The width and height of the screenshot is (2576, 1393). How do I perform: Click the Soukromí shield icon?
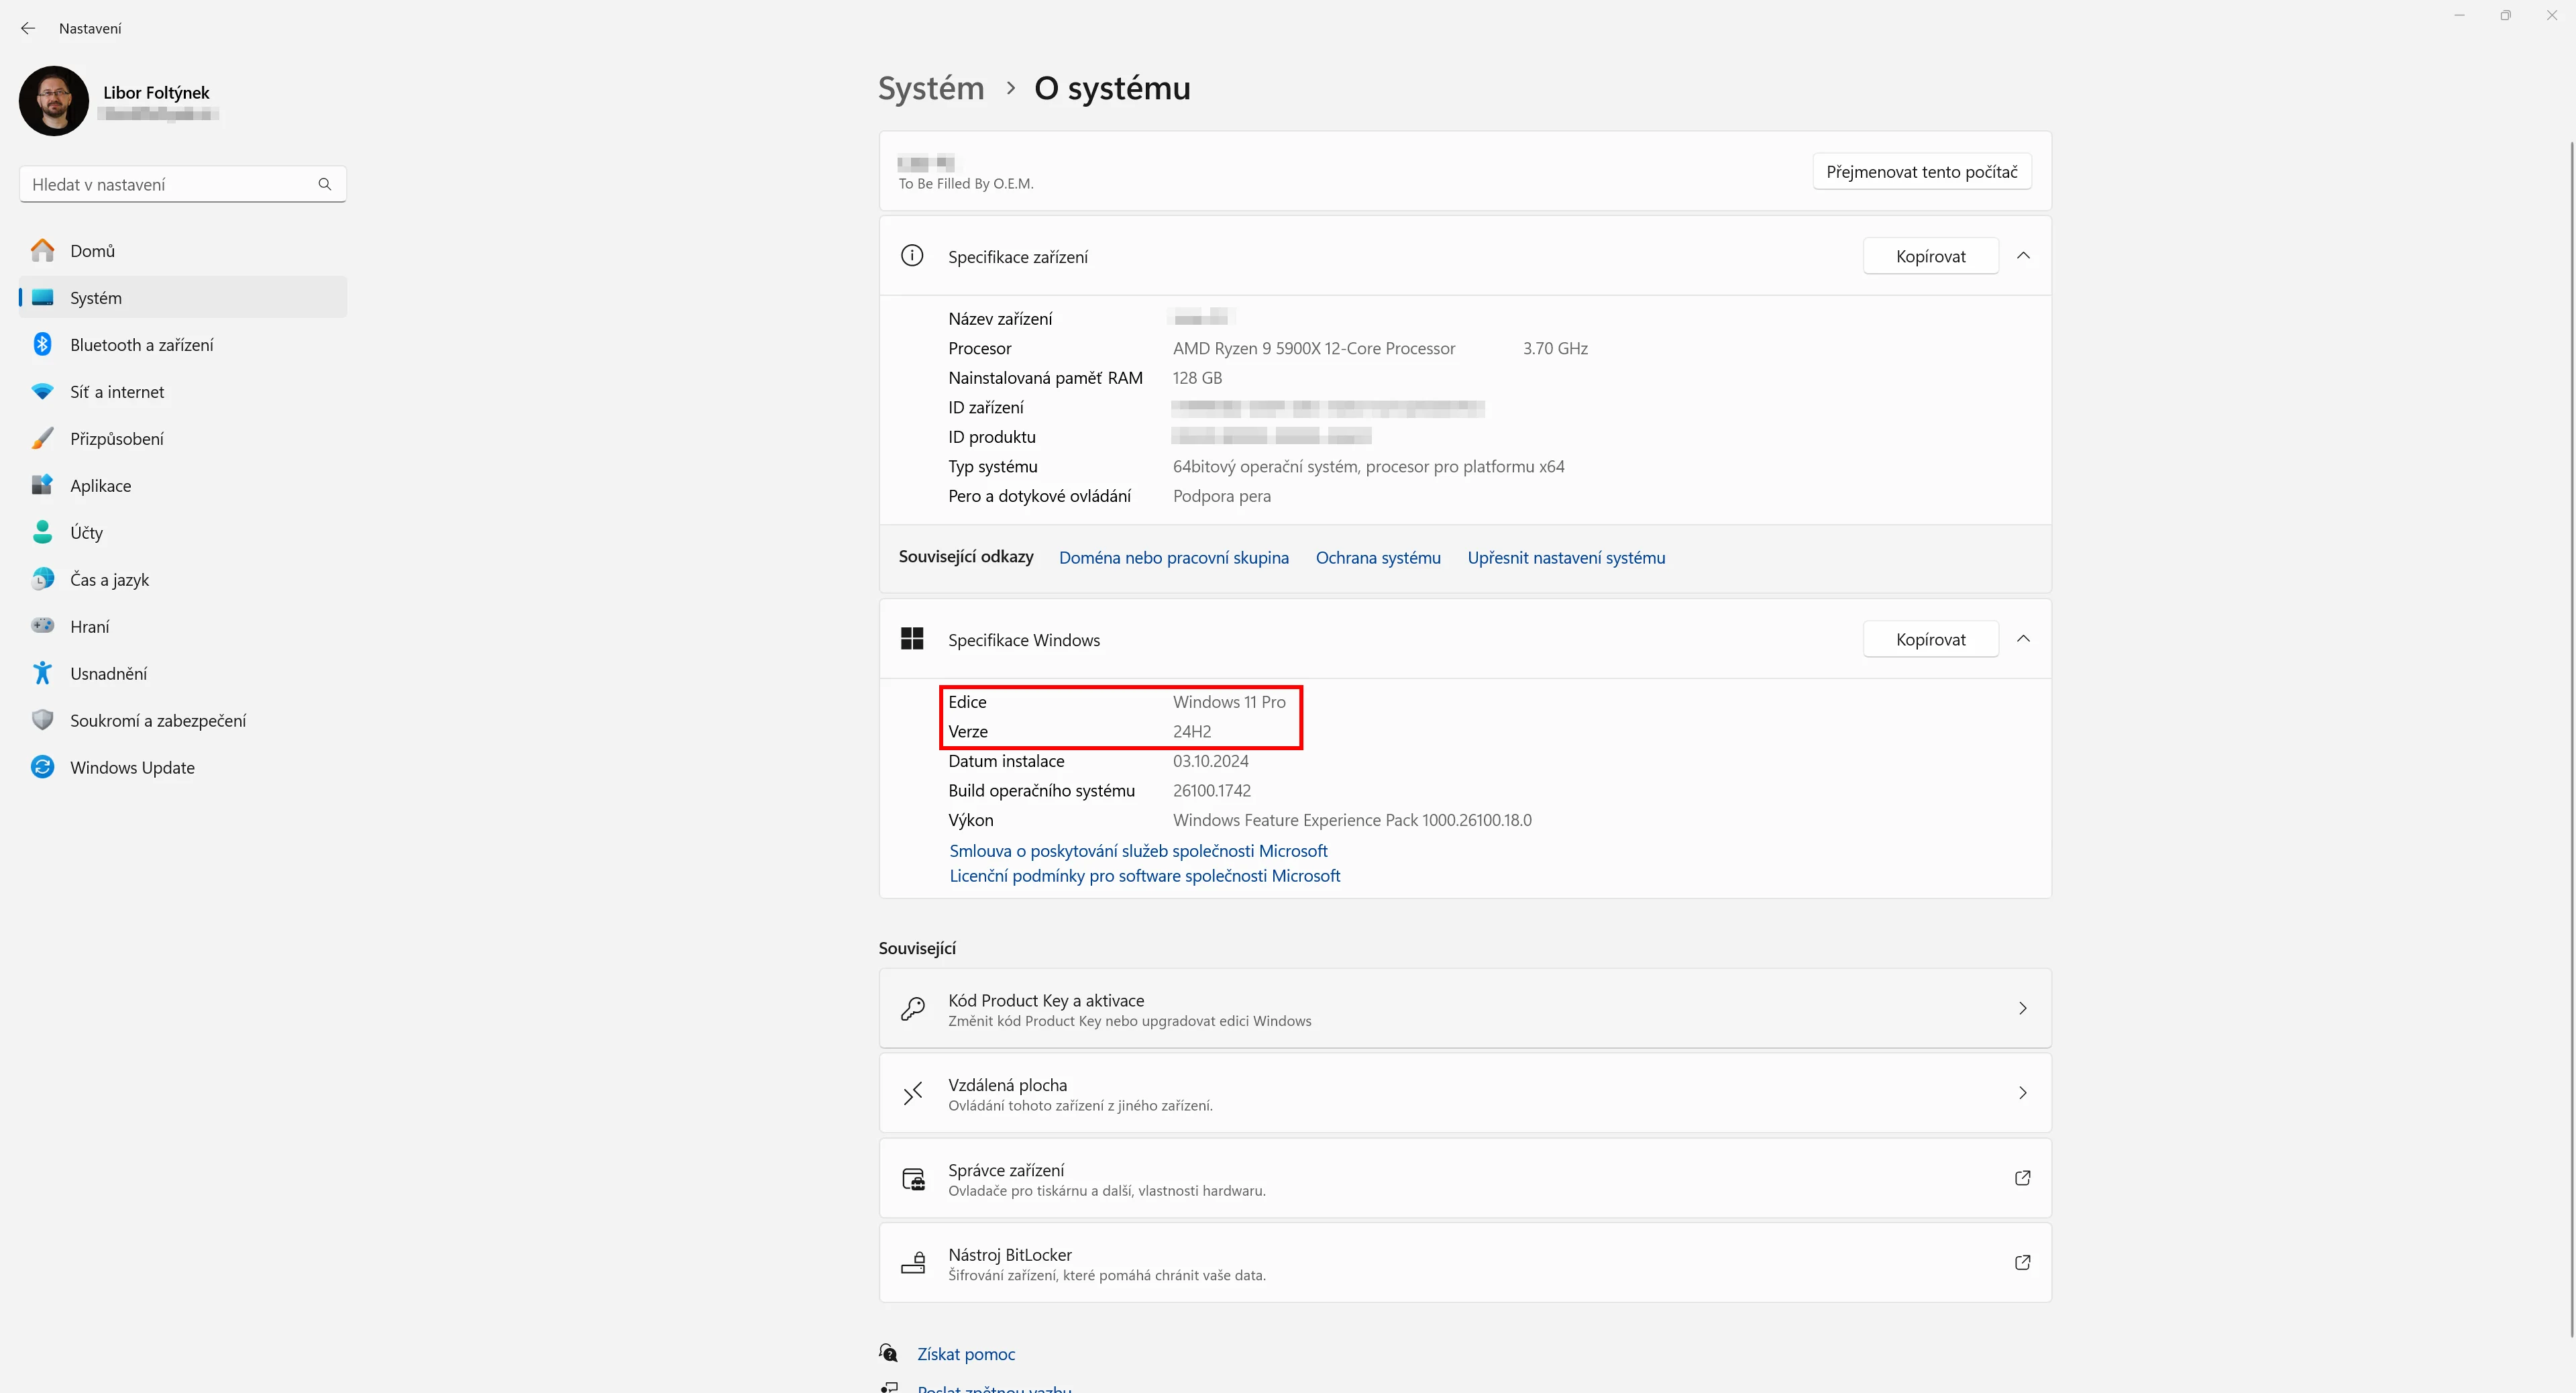pos(42,720)
